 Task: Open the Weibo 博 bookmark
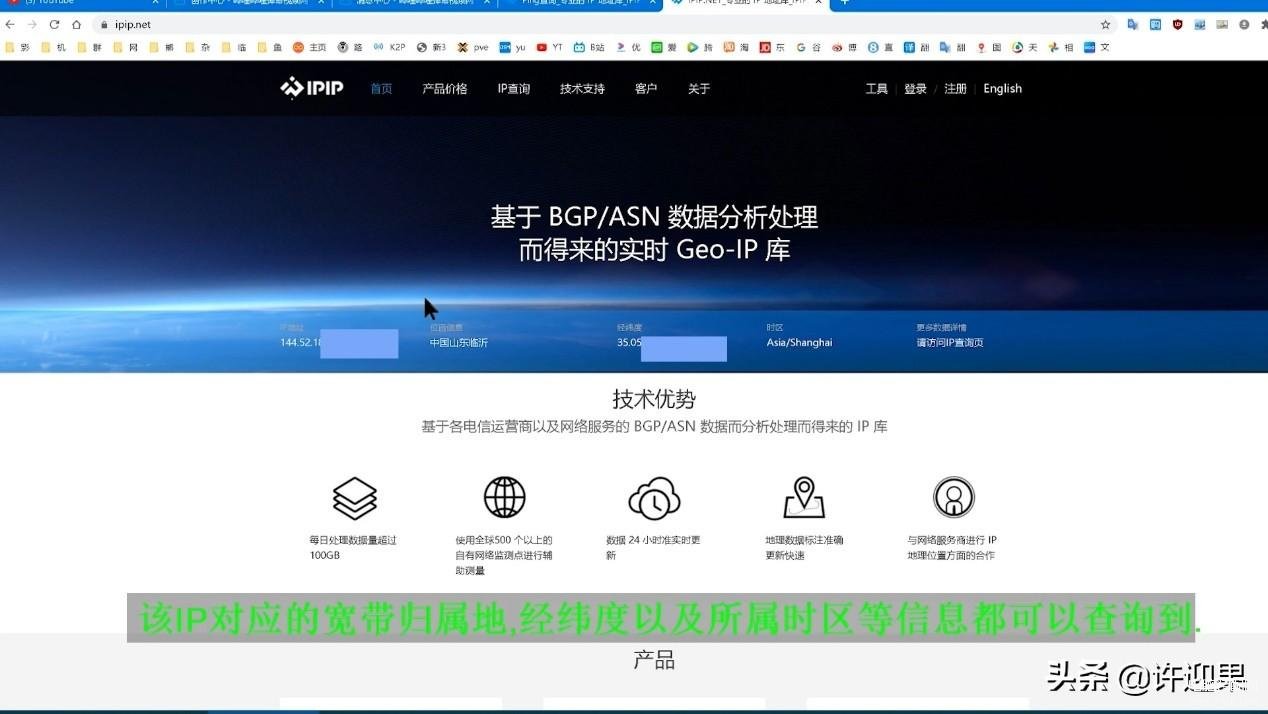[x=845, y=47]
